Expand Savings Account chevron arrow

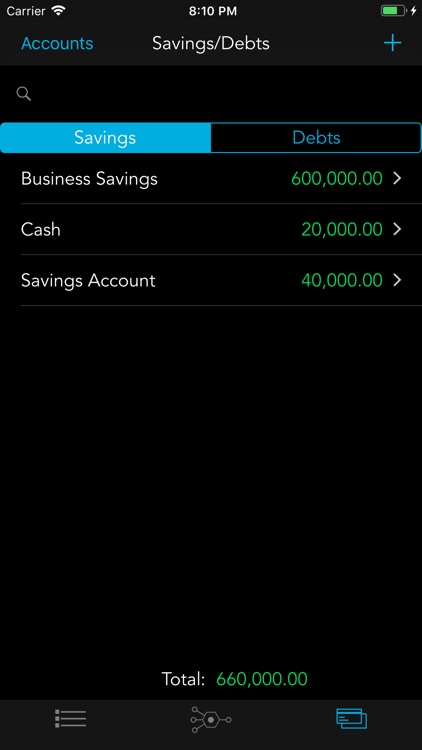click(x=397, y=280)
